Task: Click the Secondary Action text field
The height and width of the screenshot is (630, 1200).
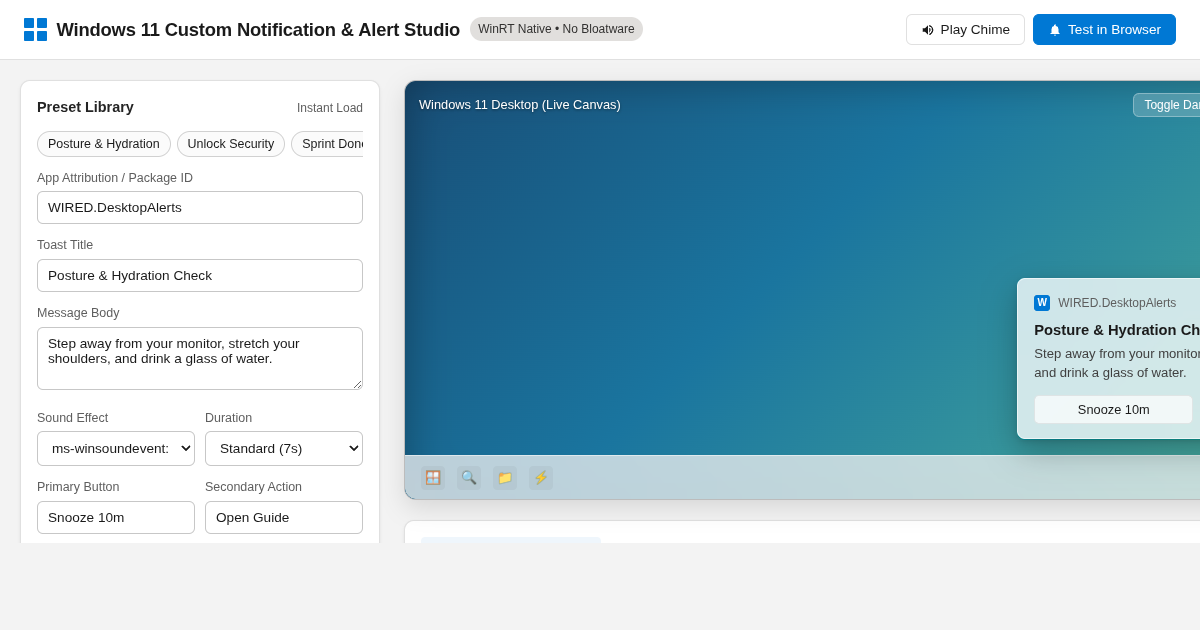Action: point(284,517)
